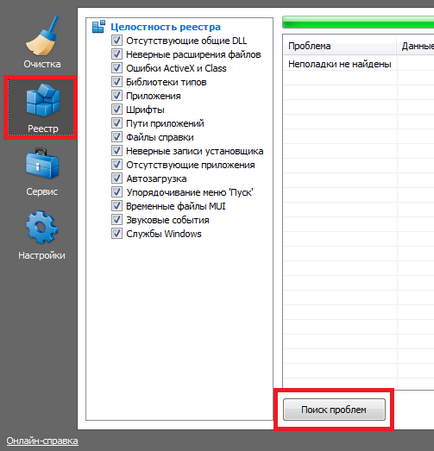Sort by the Проблема column header

click(340, 46)
